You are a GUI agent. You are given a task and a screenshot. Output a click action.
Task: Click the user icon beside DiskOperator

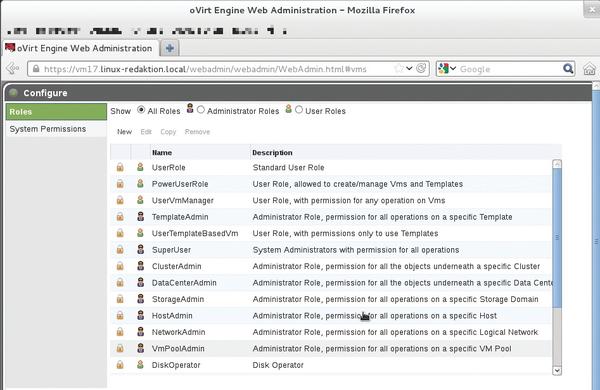coord(140,365)
